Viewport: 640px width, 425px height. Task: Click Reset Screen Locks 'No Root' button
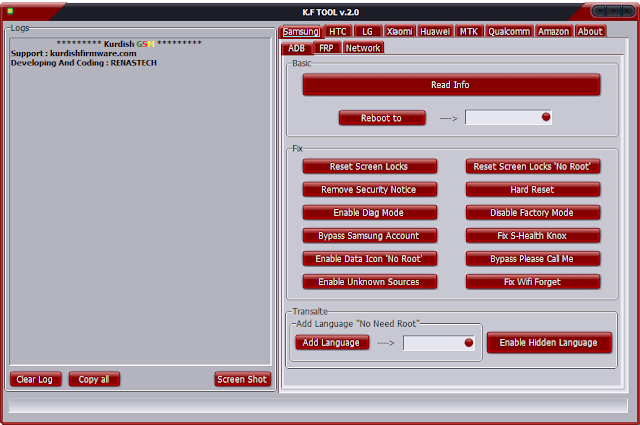coord(533,167)
